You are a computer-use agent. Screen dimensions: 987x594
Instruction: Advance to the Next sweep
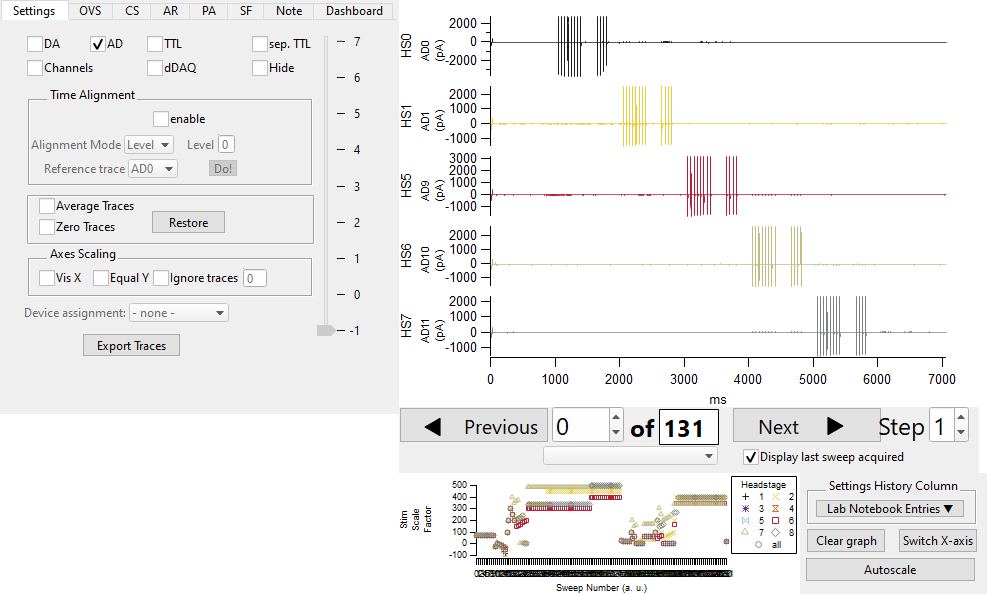click(806, 427)
